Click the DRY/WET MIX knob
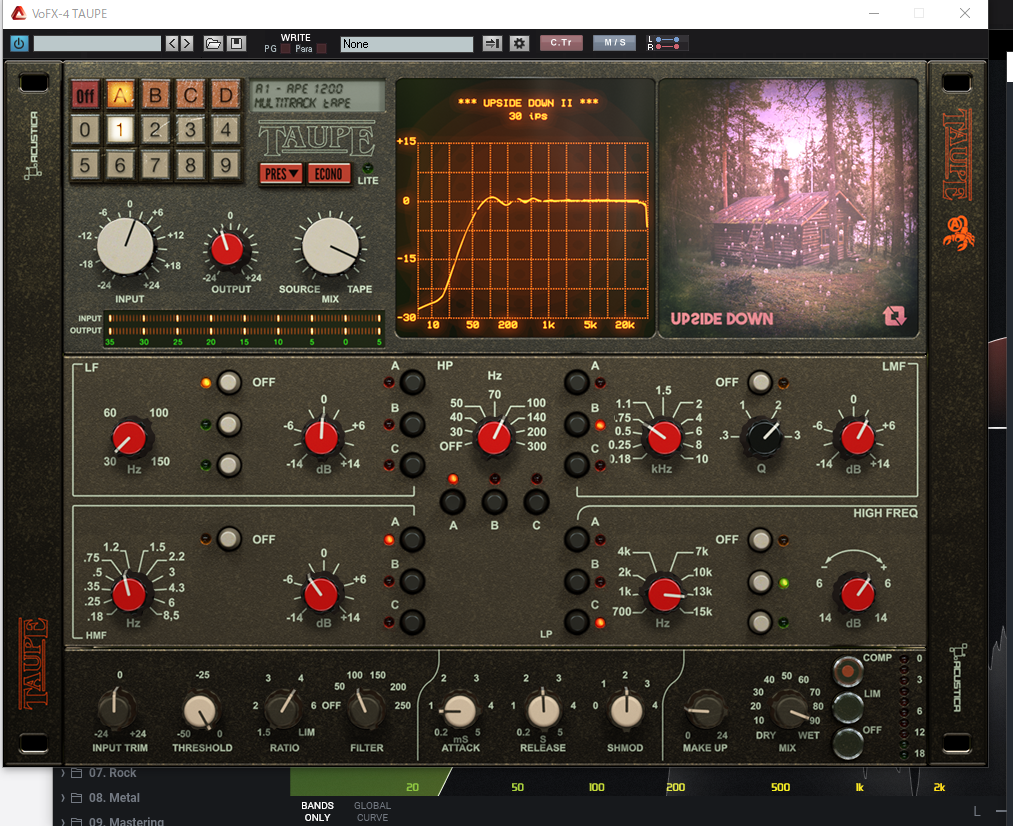The height and width of the screenshot is (826, 1013). coord(789,709)
